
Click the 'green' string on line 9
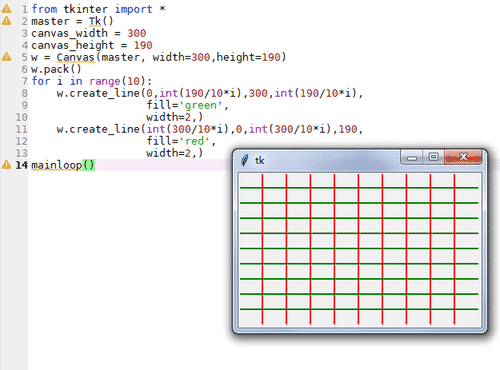pos(201,105)
